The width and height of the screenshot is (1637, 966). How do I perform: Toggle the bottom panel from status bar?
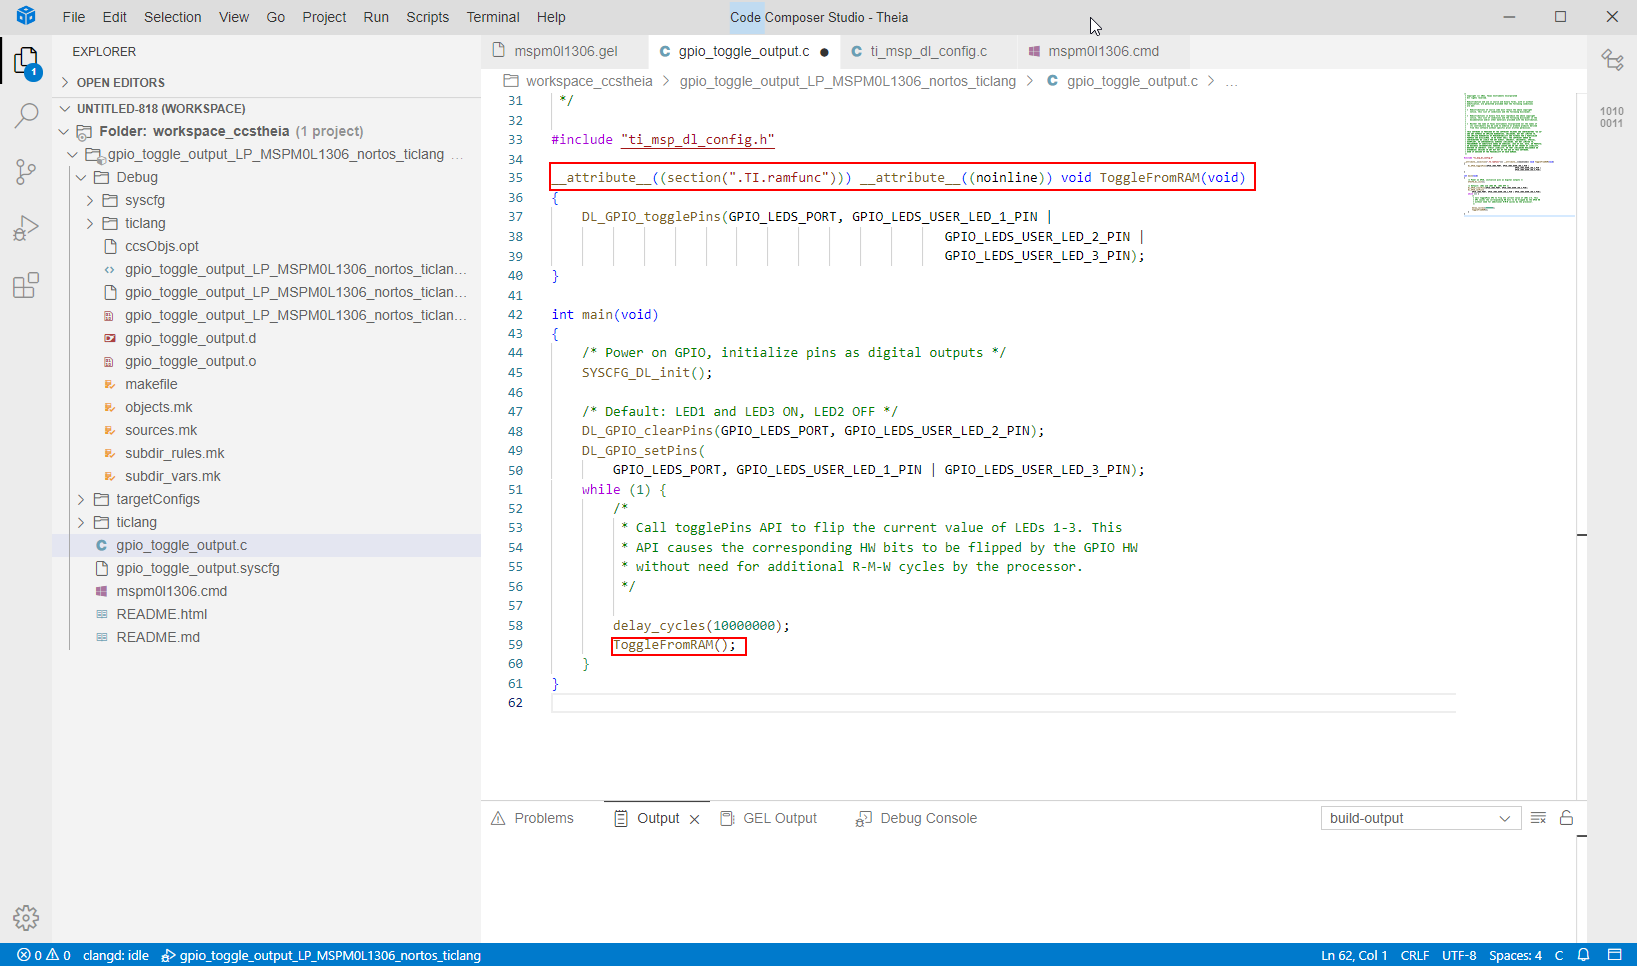point(1614,955)
